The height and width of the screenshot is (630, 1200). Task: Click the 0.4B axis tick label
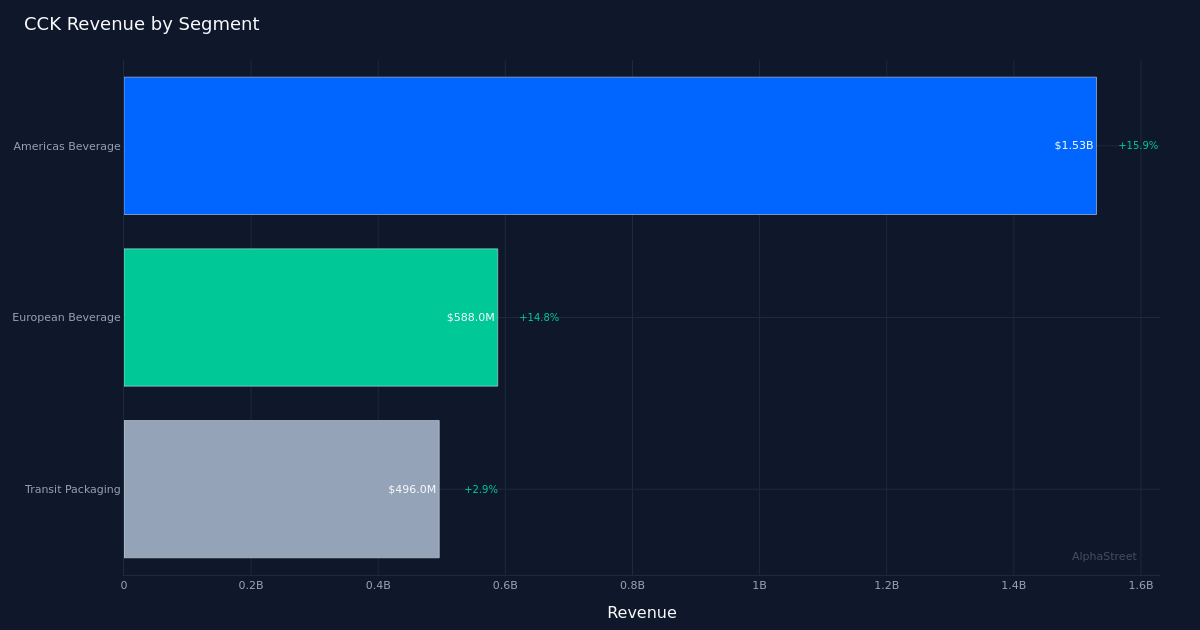[378, 585]
